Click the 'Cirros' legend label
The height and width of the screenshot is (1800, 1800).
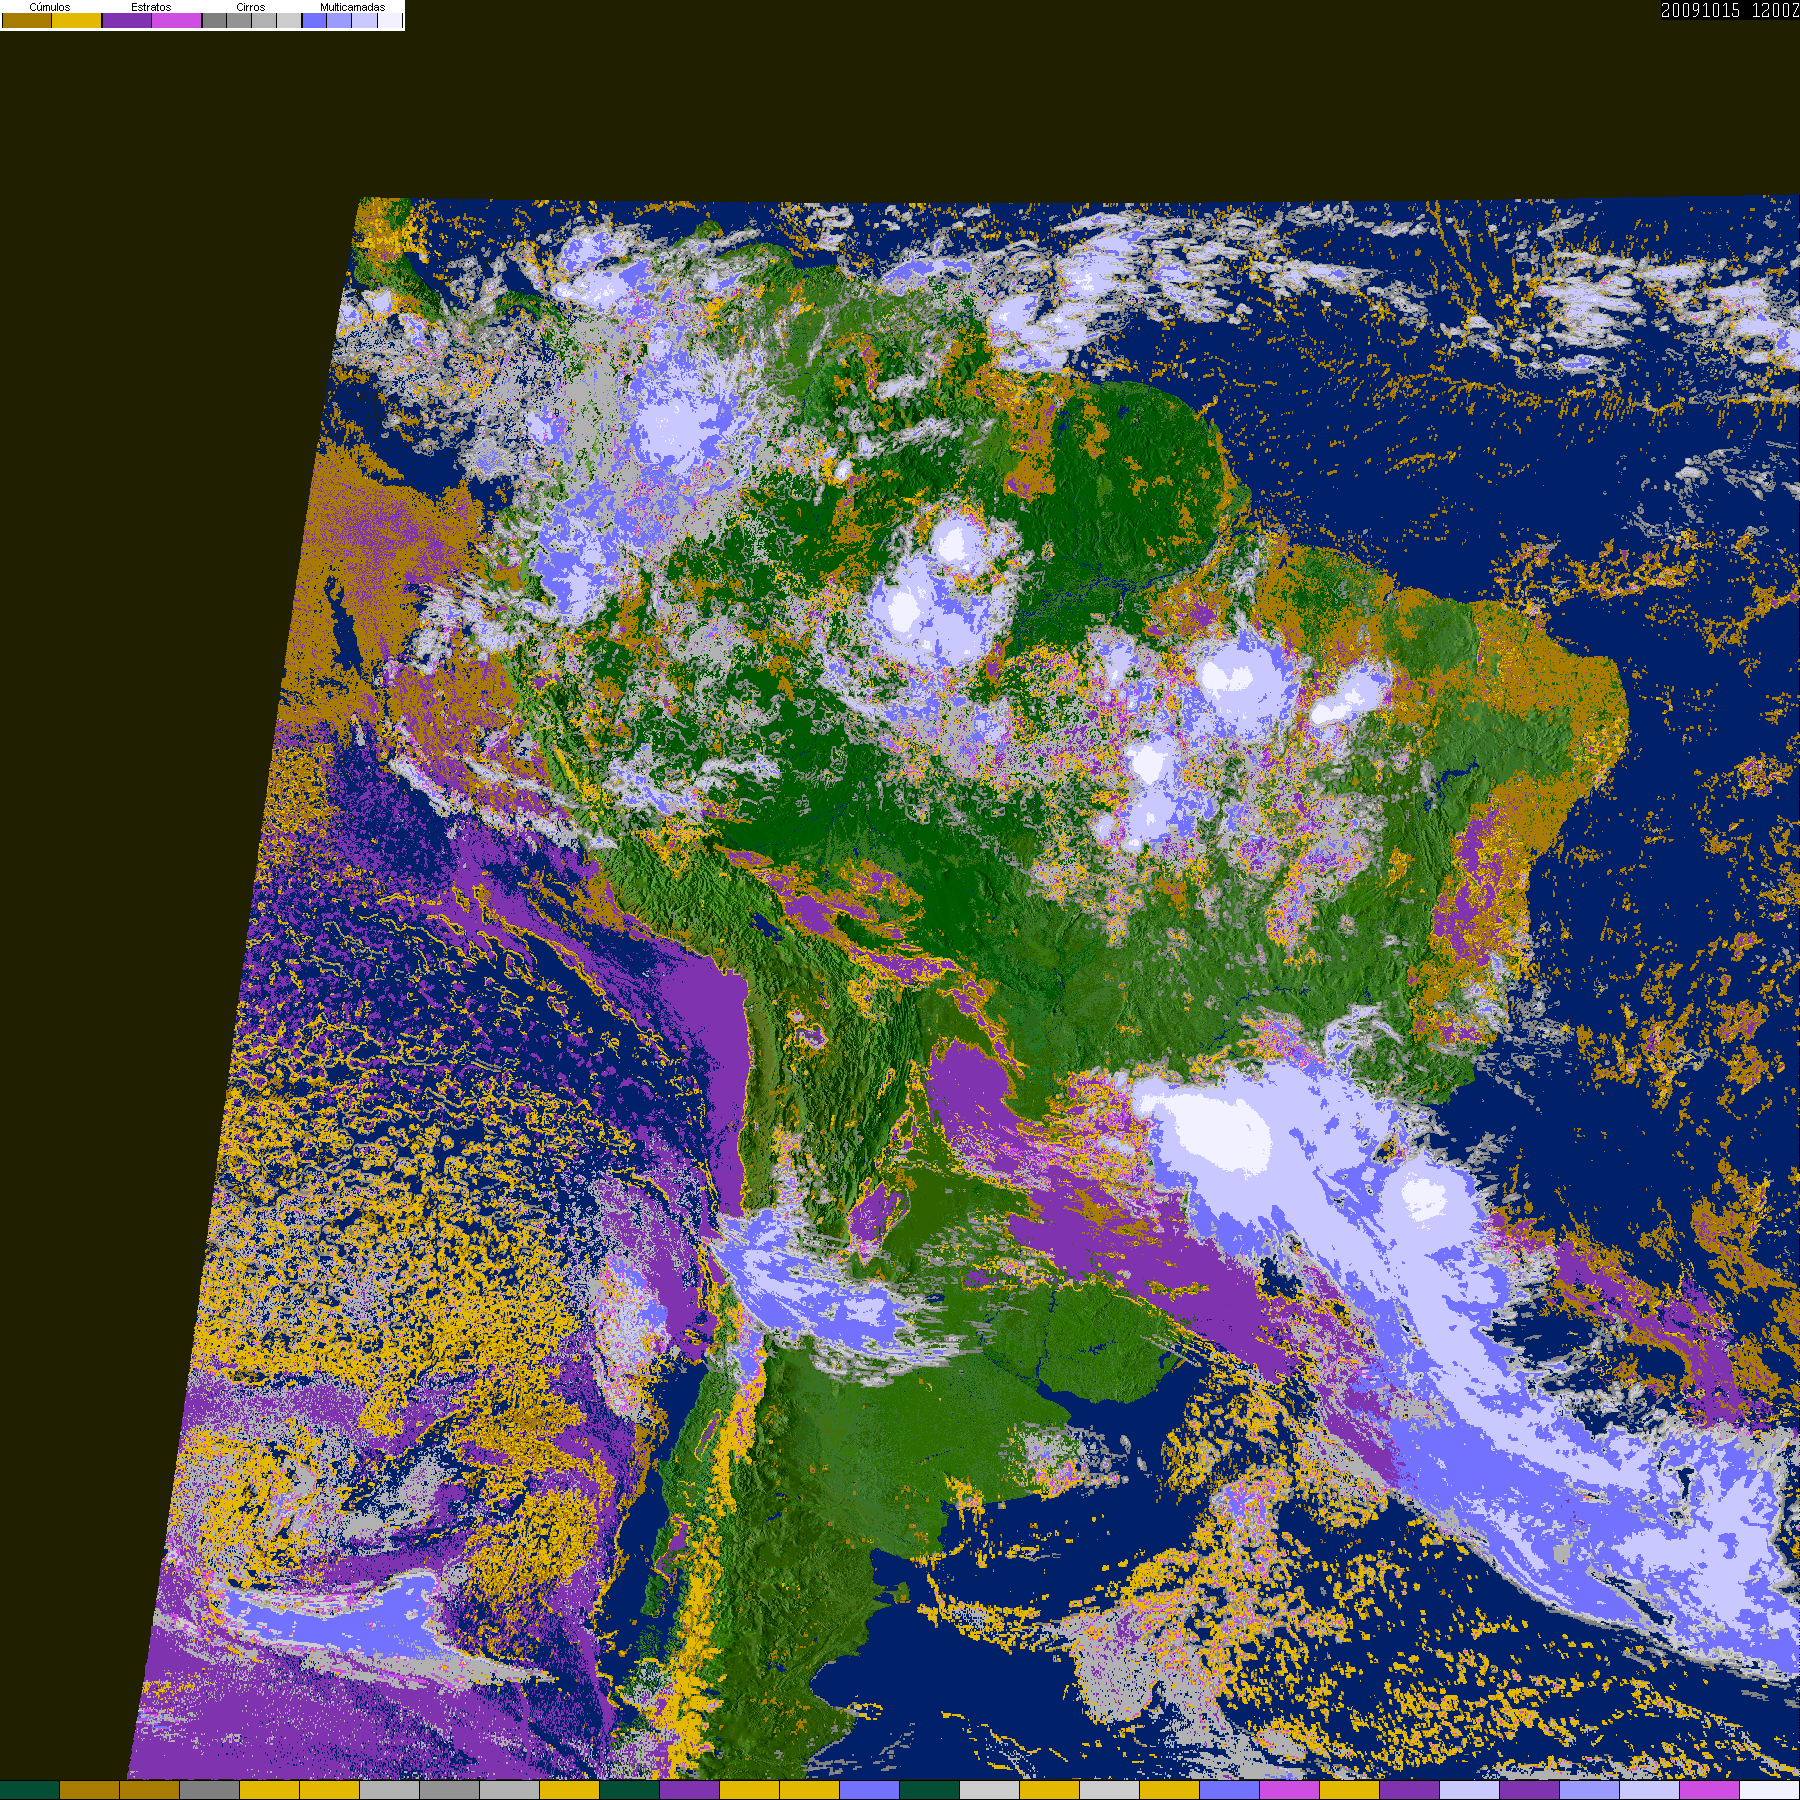tap(251, 7)
